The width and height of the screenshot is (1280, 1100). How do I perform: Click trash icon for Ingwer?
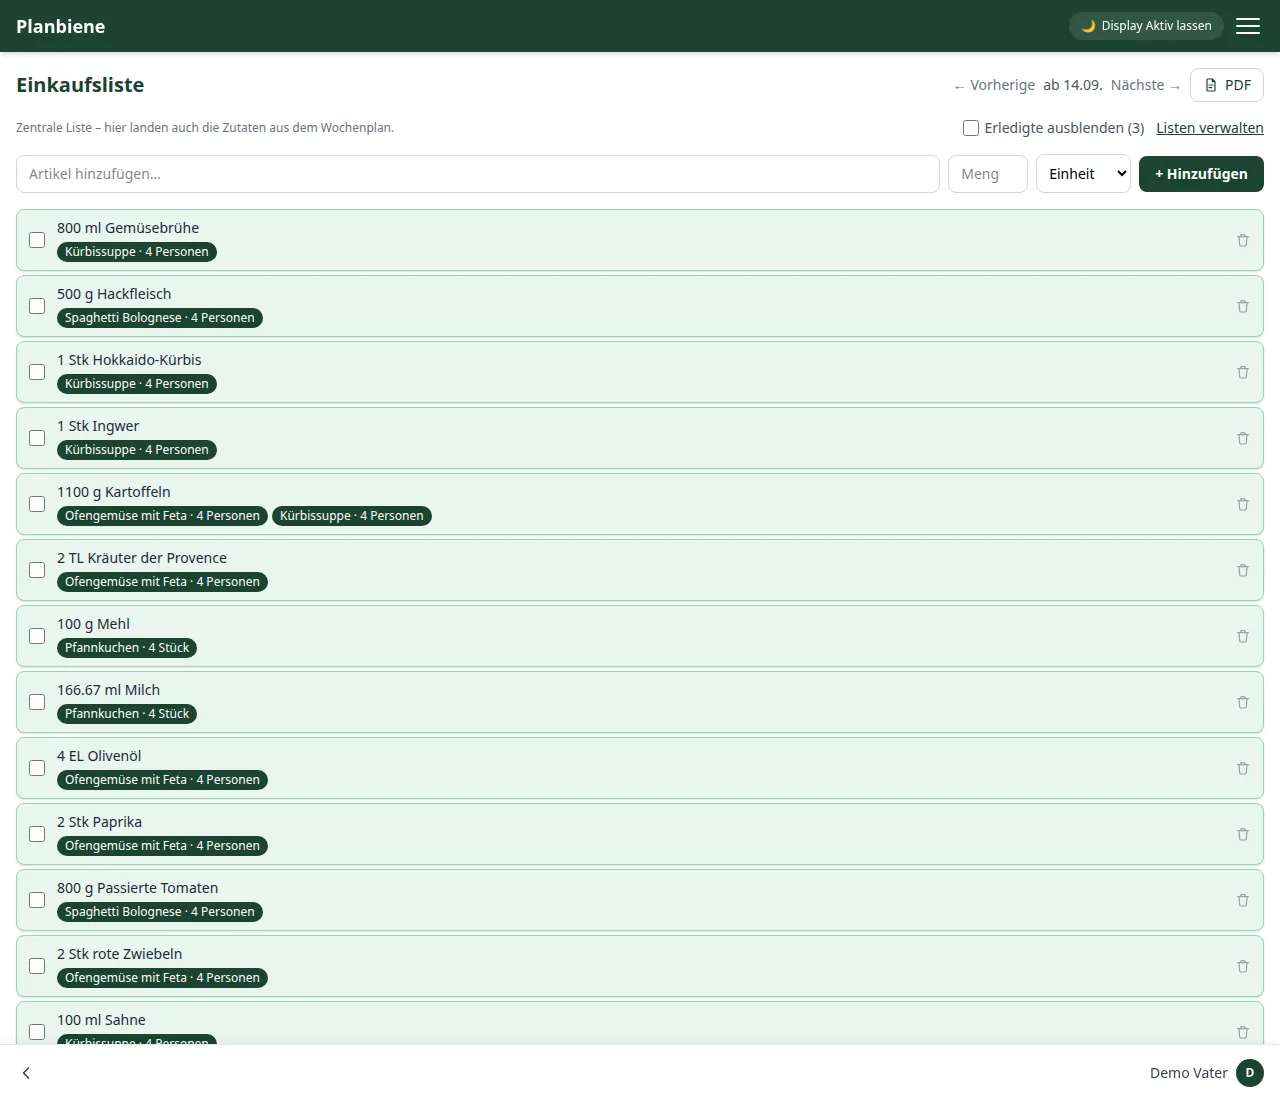(x=1243, y=438)
